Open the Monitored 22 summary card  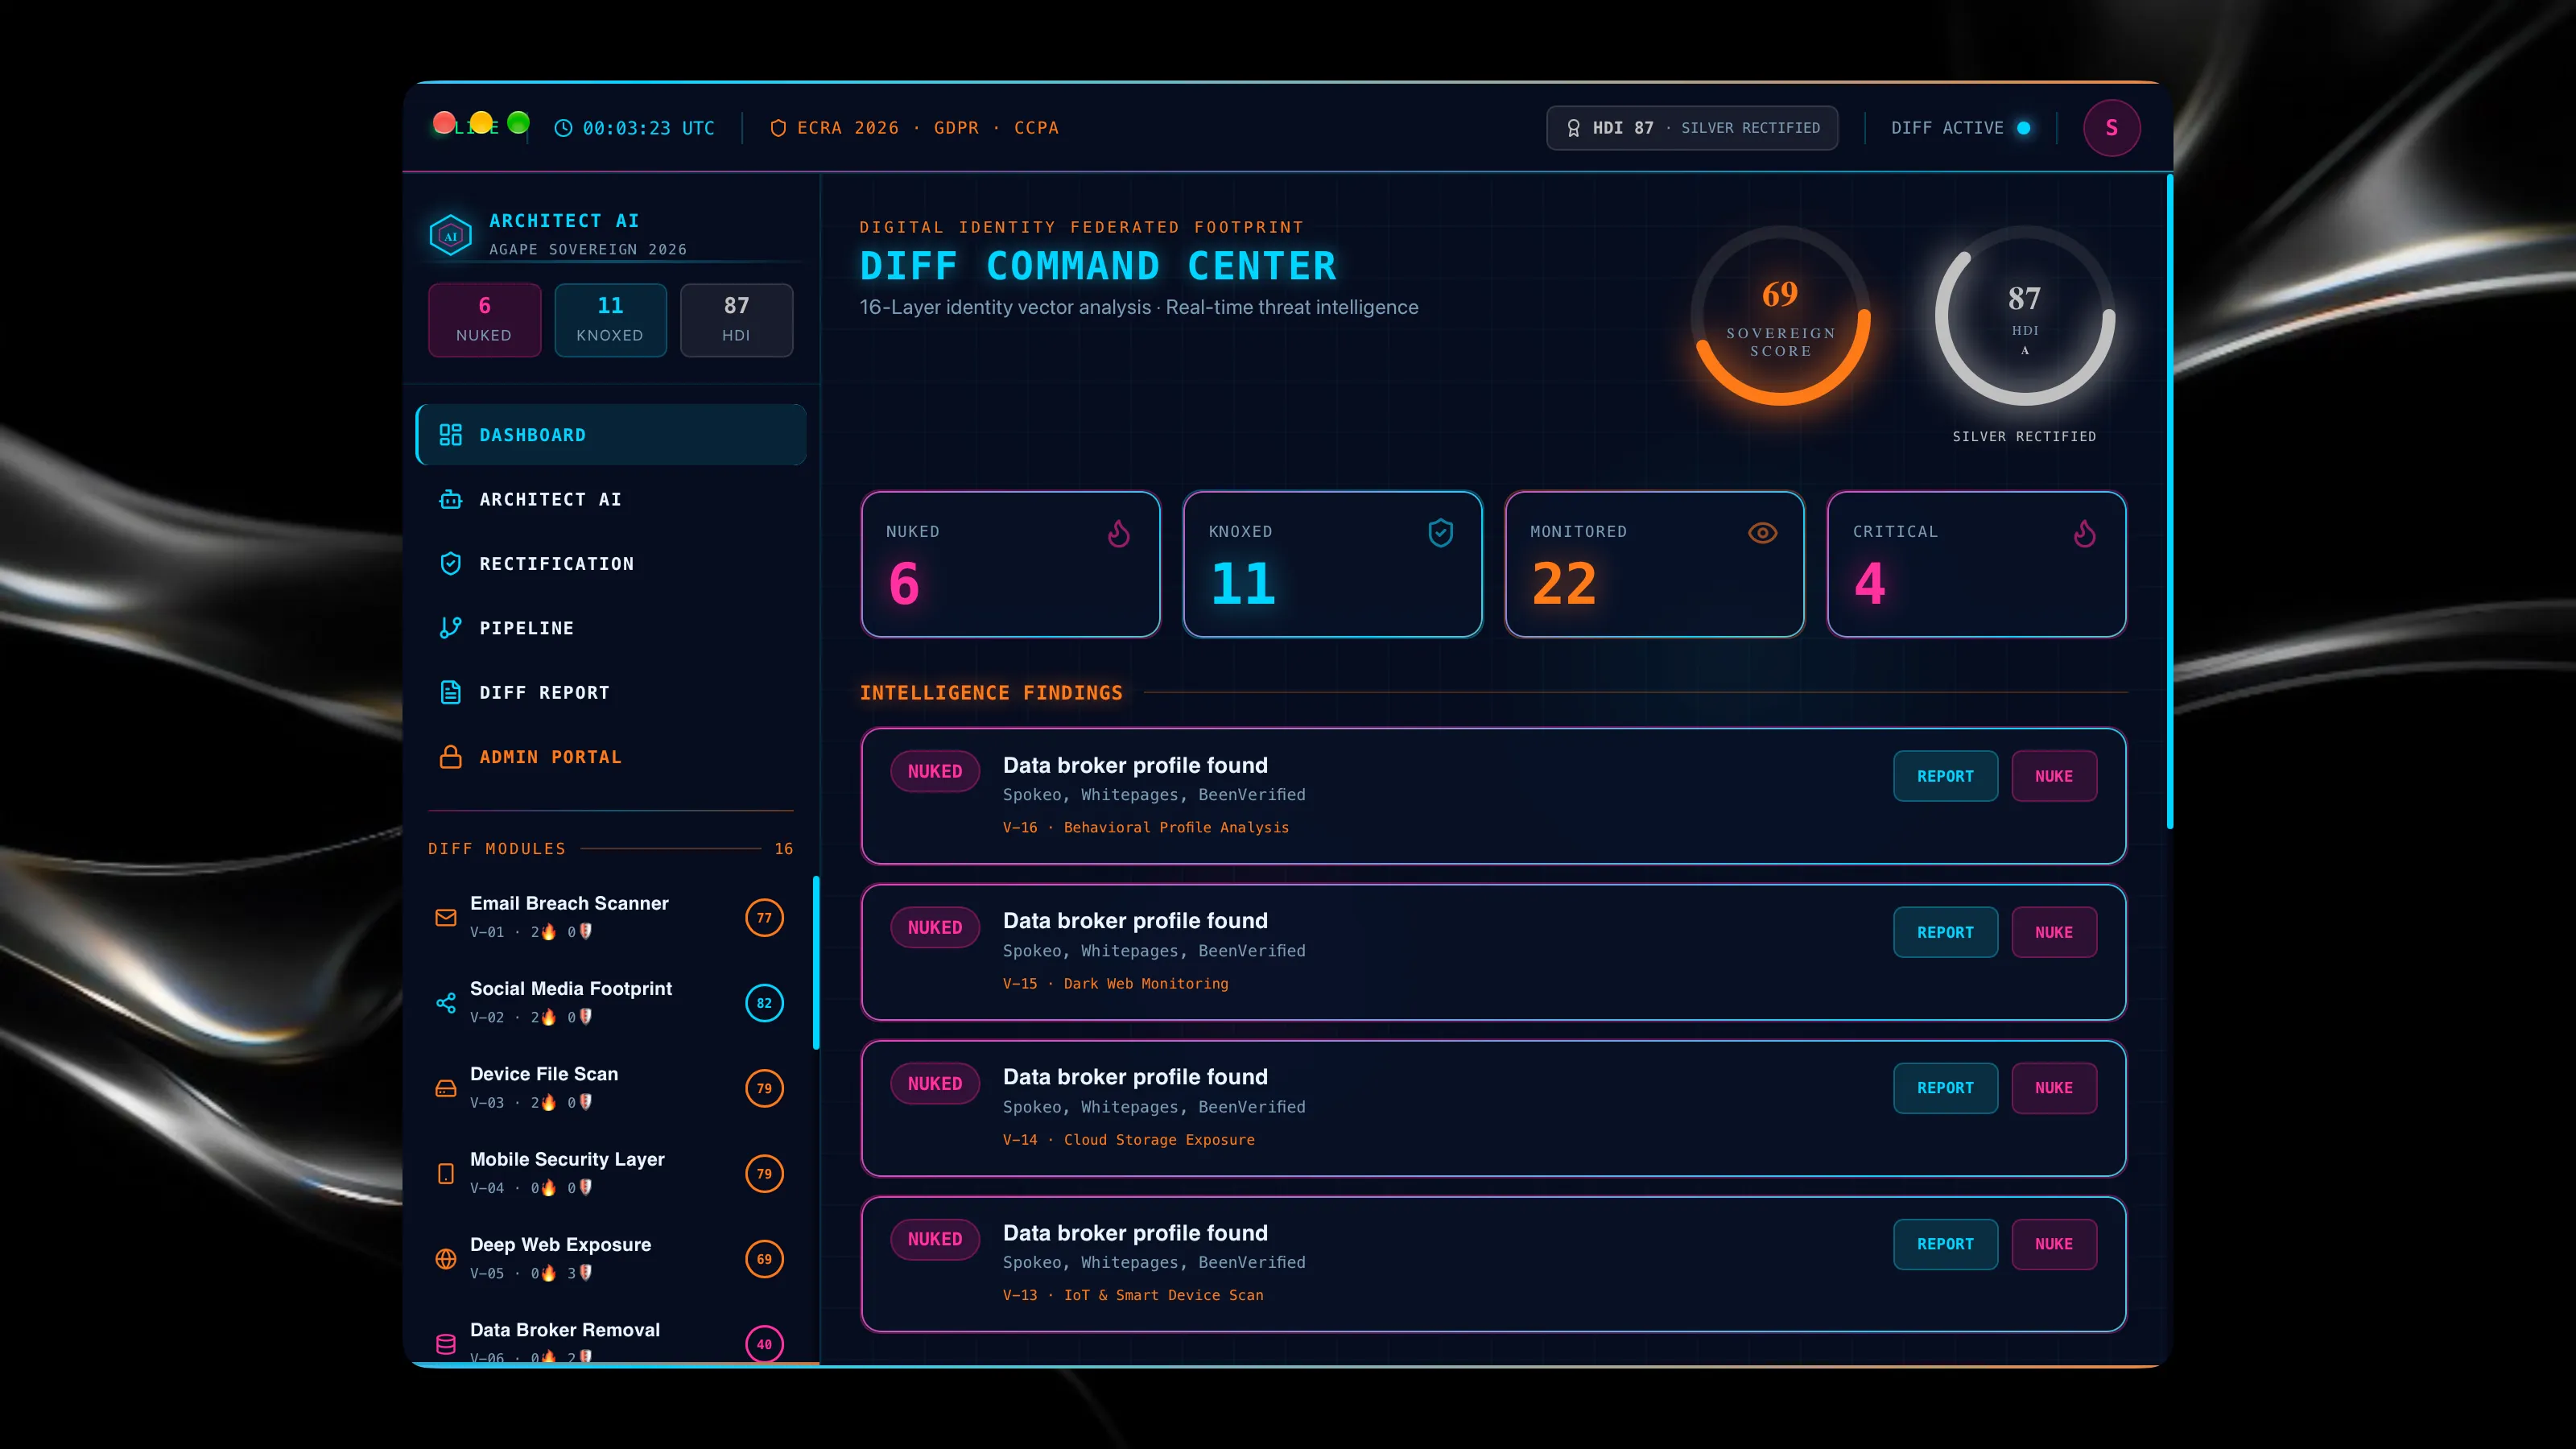(x=1655, y=564)
